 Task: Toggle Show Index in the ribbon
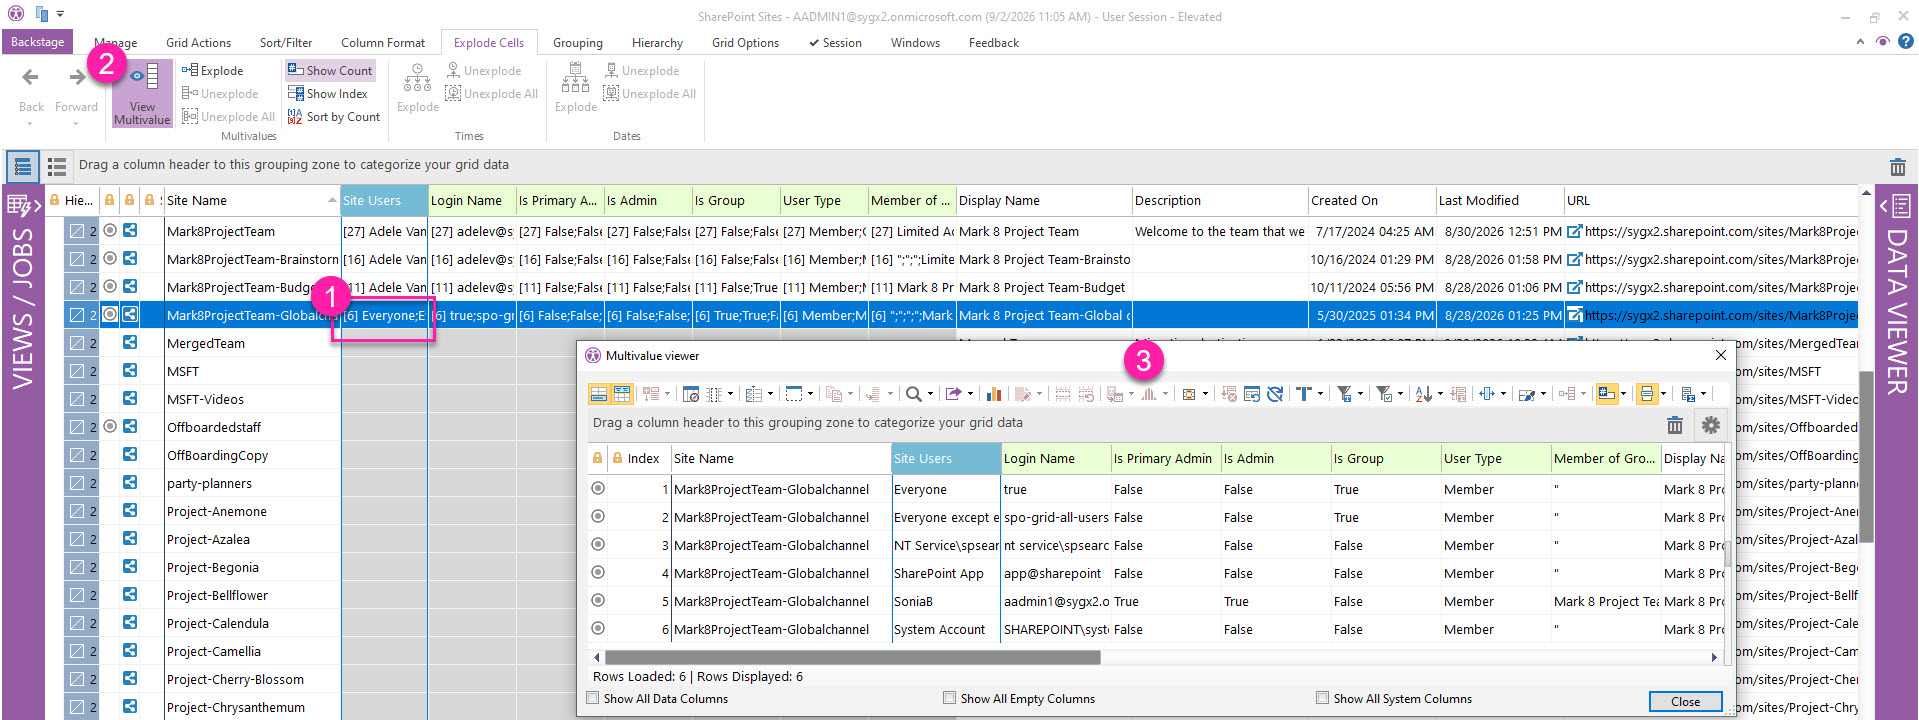pos(327,94)
